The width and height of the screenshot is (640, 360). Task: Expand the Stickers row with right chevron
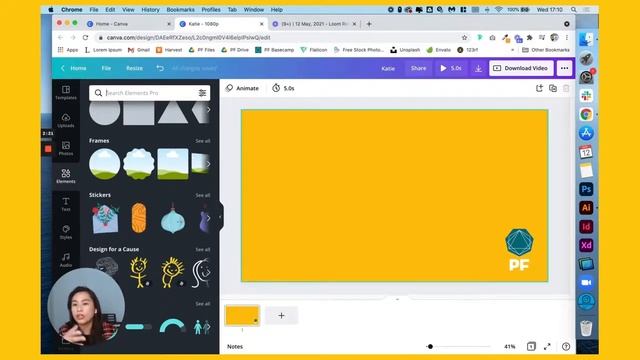(209, 218)
